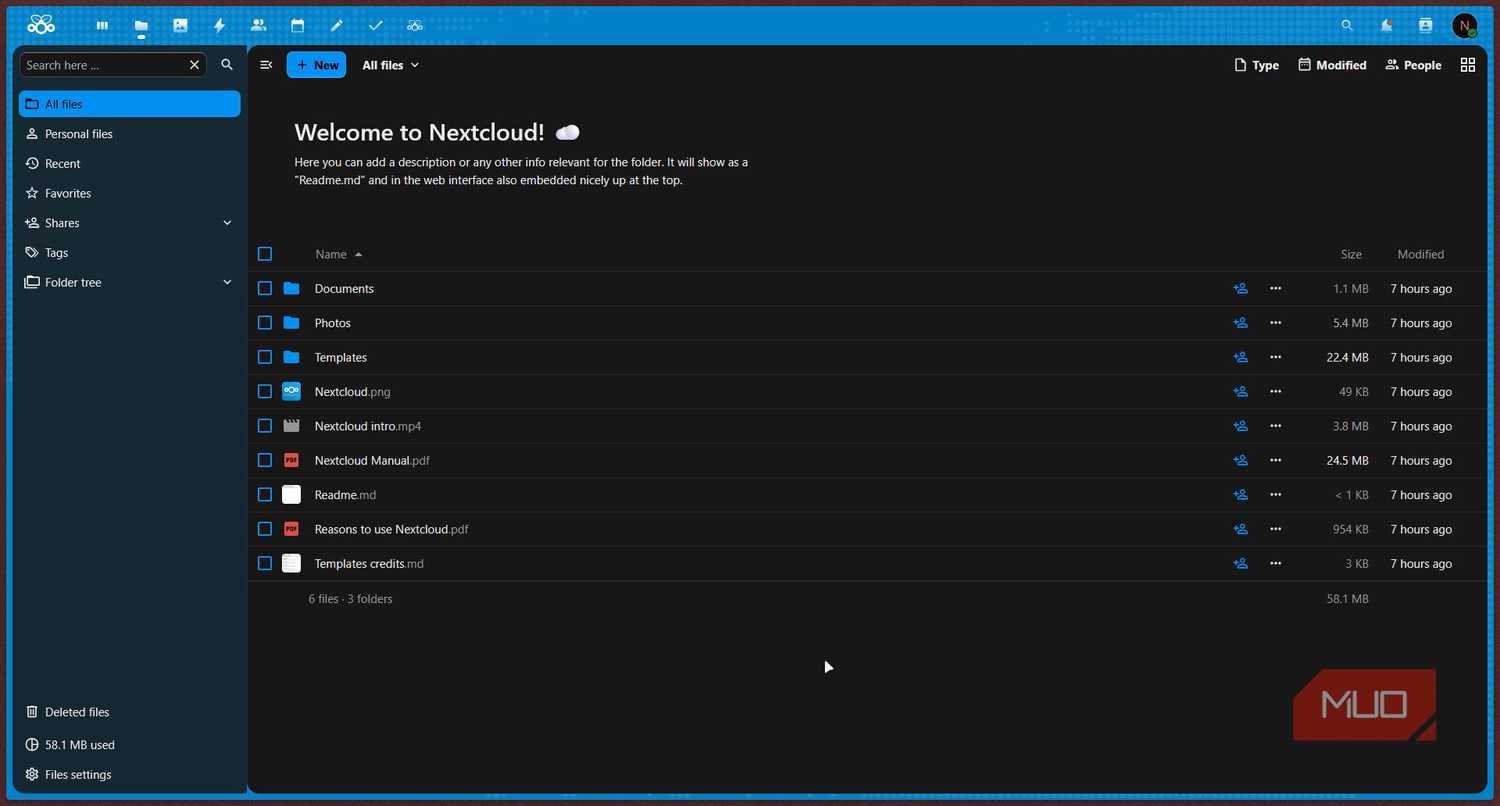This screenshot has width=1500, height=806.
Task: Expand the Folder tree chevron
Action: pos(227,283)
